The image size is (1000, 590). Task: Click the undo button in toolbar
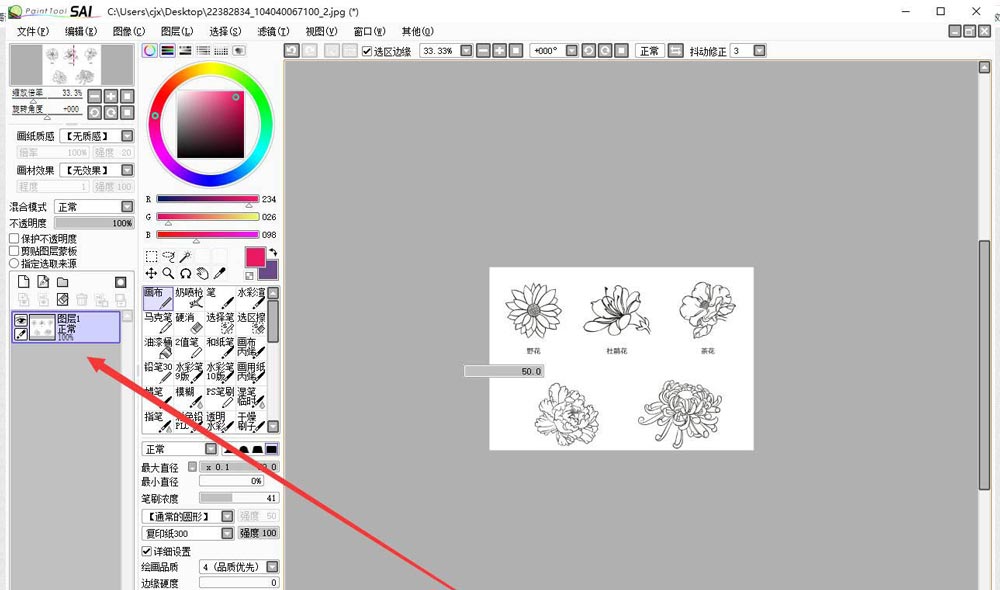[x=291, y=50]
